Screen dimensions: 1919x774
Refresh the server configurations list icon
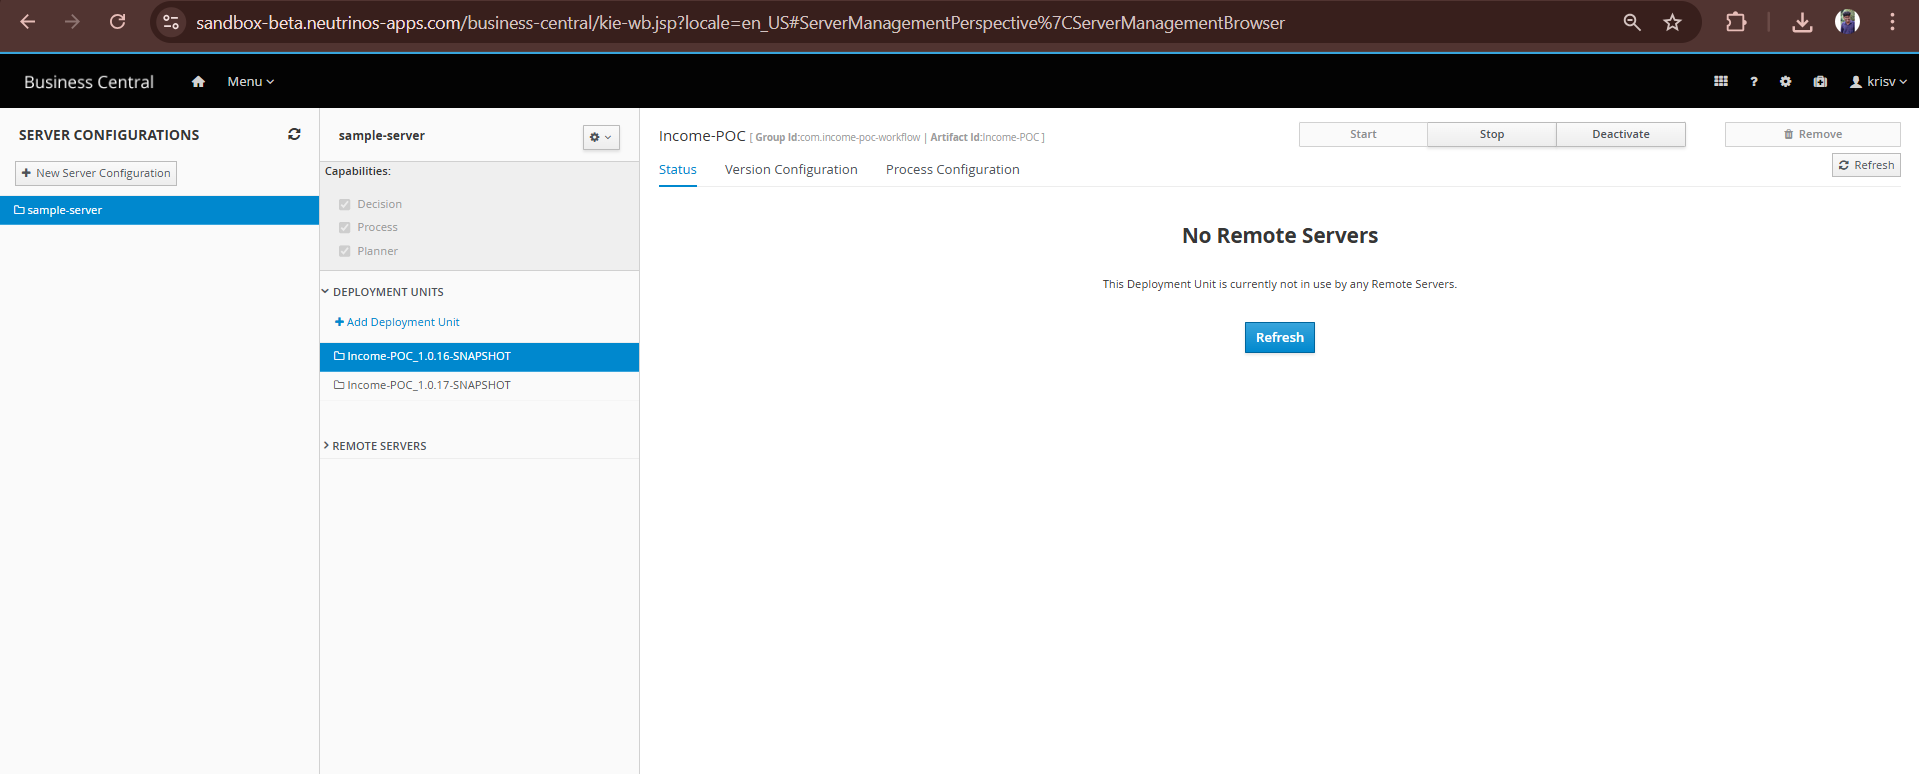[294, 134]
